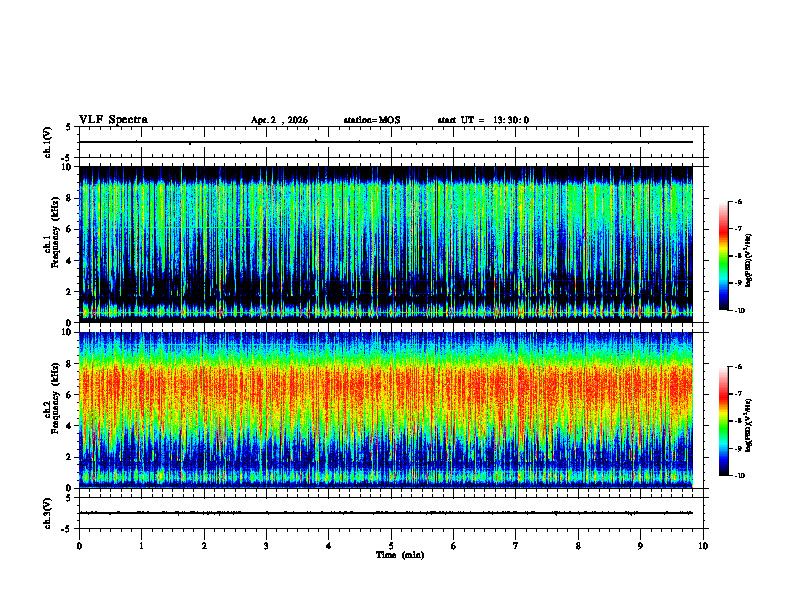Screen dimensions: 792x612
Task: Click time axis tick label "4"
Action: point(329,546)
